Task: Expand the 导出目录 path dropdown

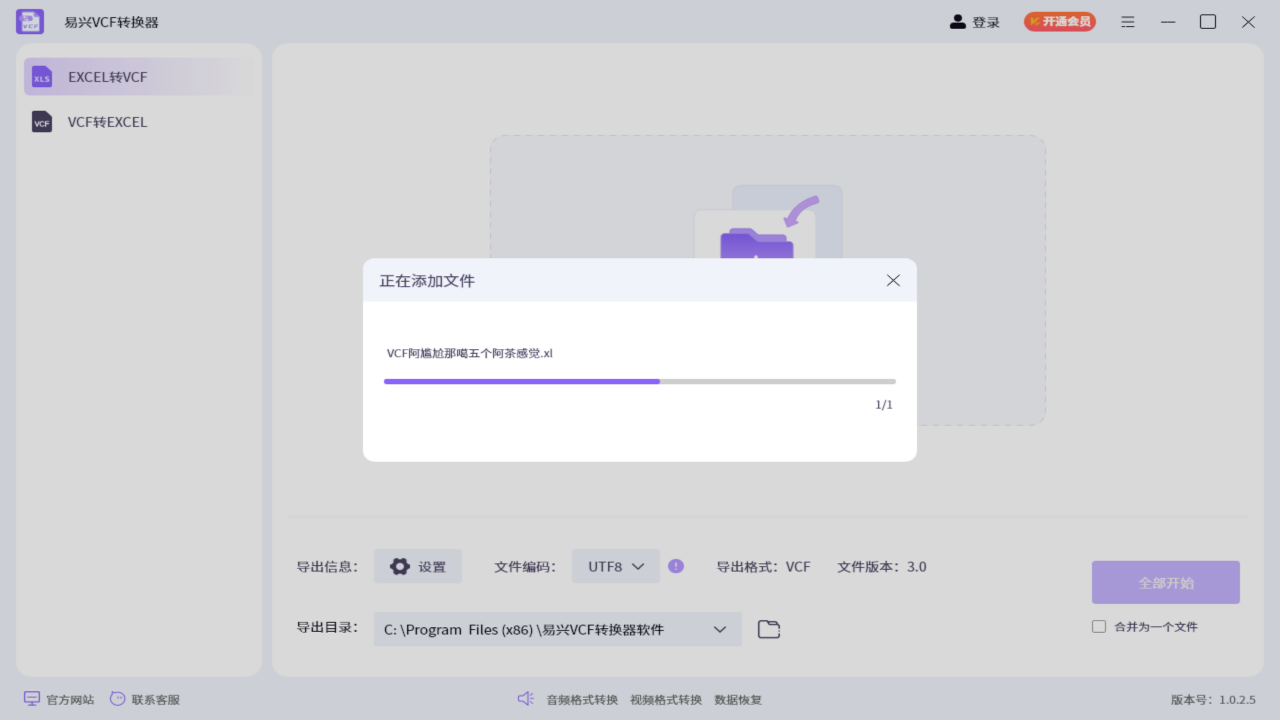Action: (719, 629)
